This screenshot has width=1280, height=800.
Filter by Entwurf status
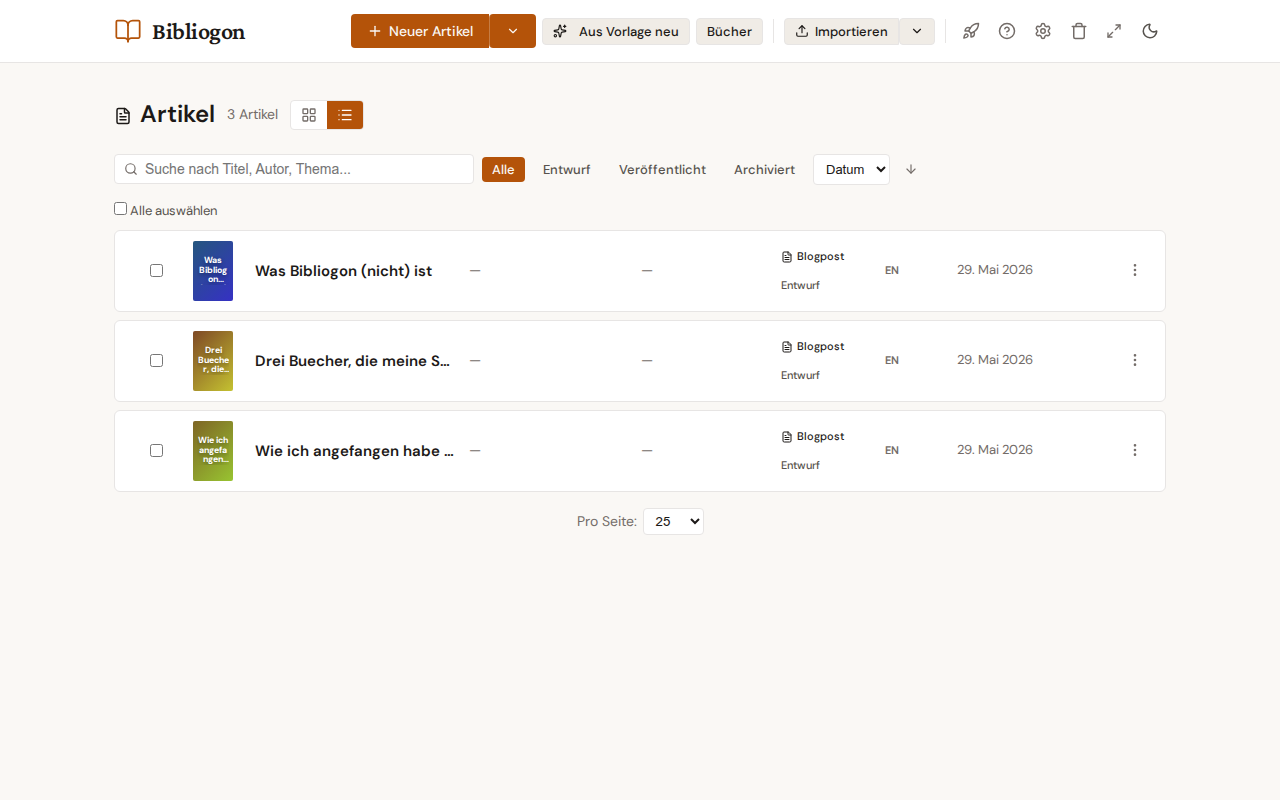[x=567, y=169]
